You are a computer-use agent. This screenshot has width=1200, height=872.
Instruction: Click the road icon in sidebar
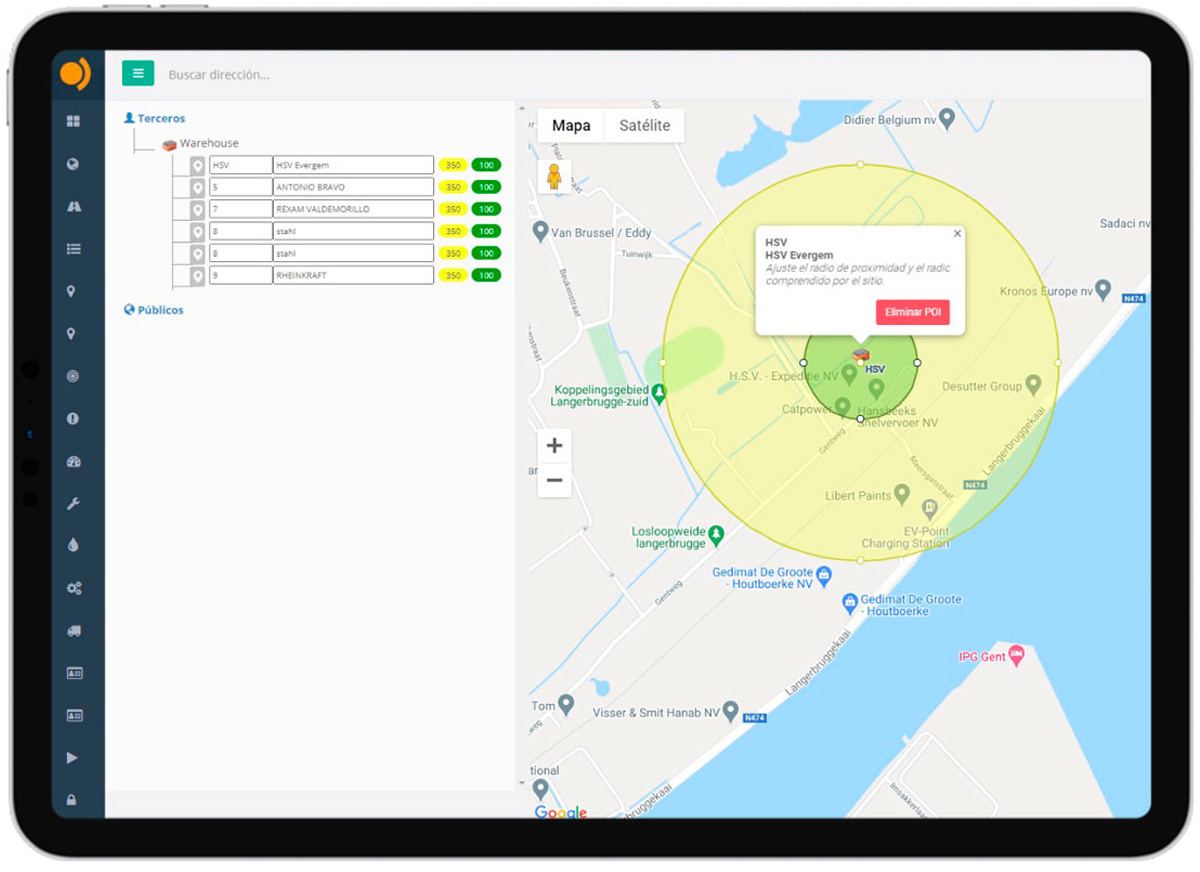tap(73, 206)
